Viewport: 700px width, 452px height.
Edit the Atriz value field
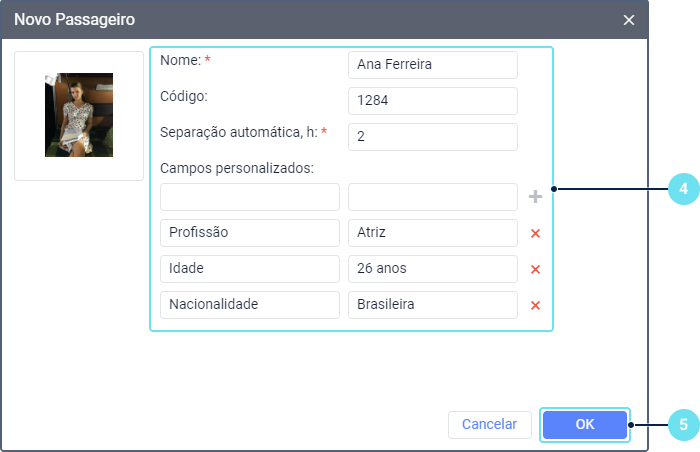(433, 233)
